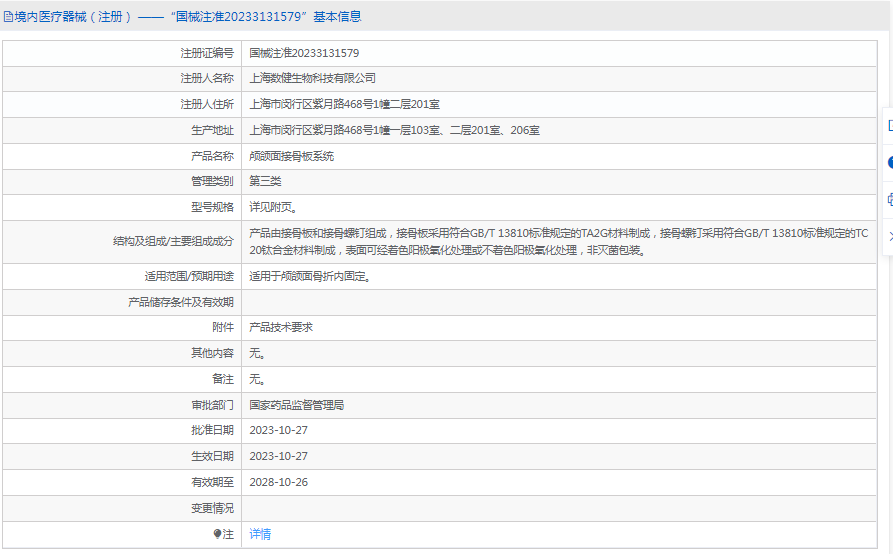Click production address containing 一层103室
Screen dimensions: 893x554
click(394, 130)
